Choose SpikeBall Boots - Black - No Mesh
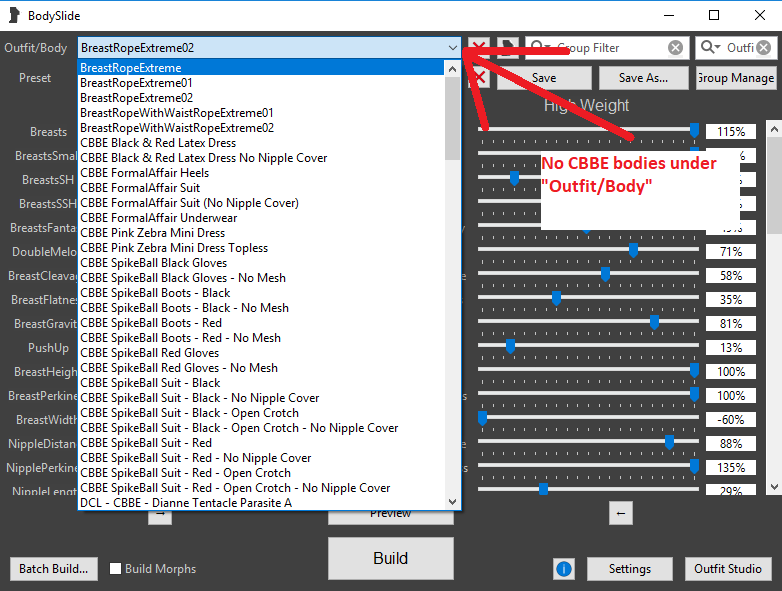Viewport: 782px width, 591px height. pos(261,308)
